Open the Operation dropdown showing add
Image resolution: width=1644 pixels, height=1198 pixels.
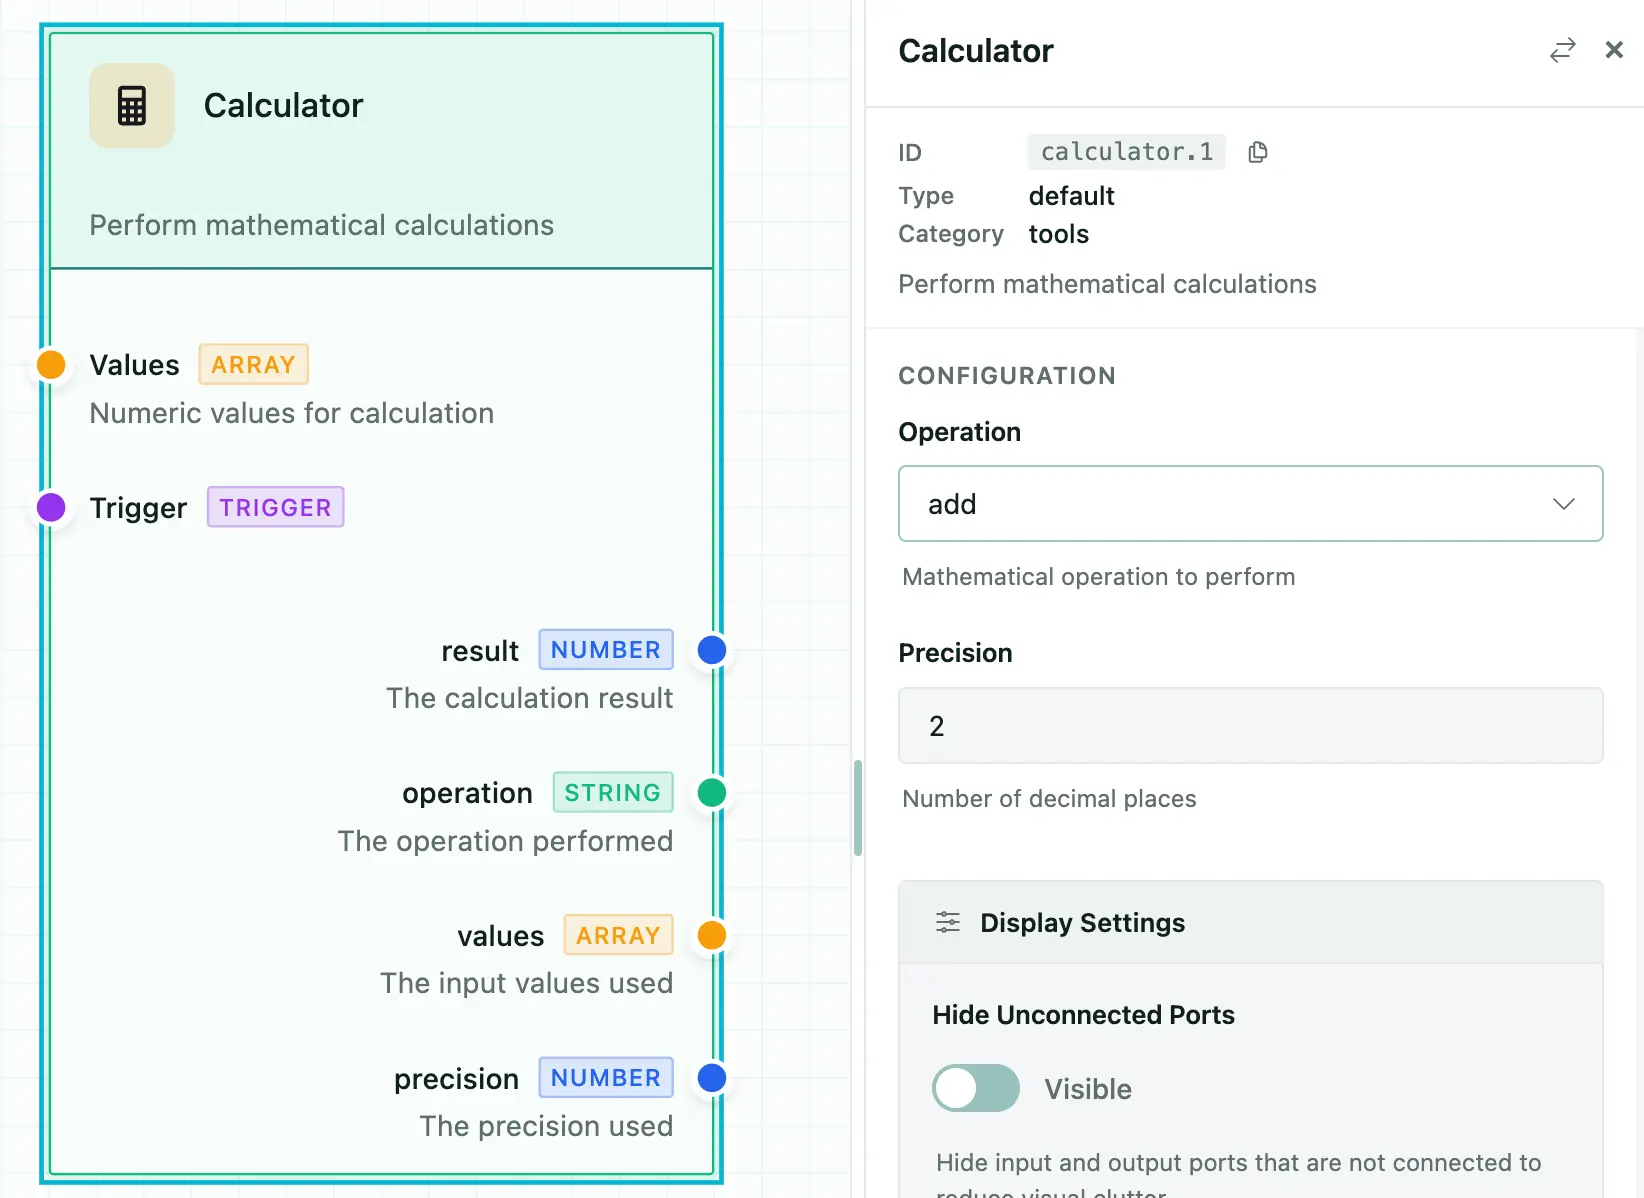(1250, 504)
